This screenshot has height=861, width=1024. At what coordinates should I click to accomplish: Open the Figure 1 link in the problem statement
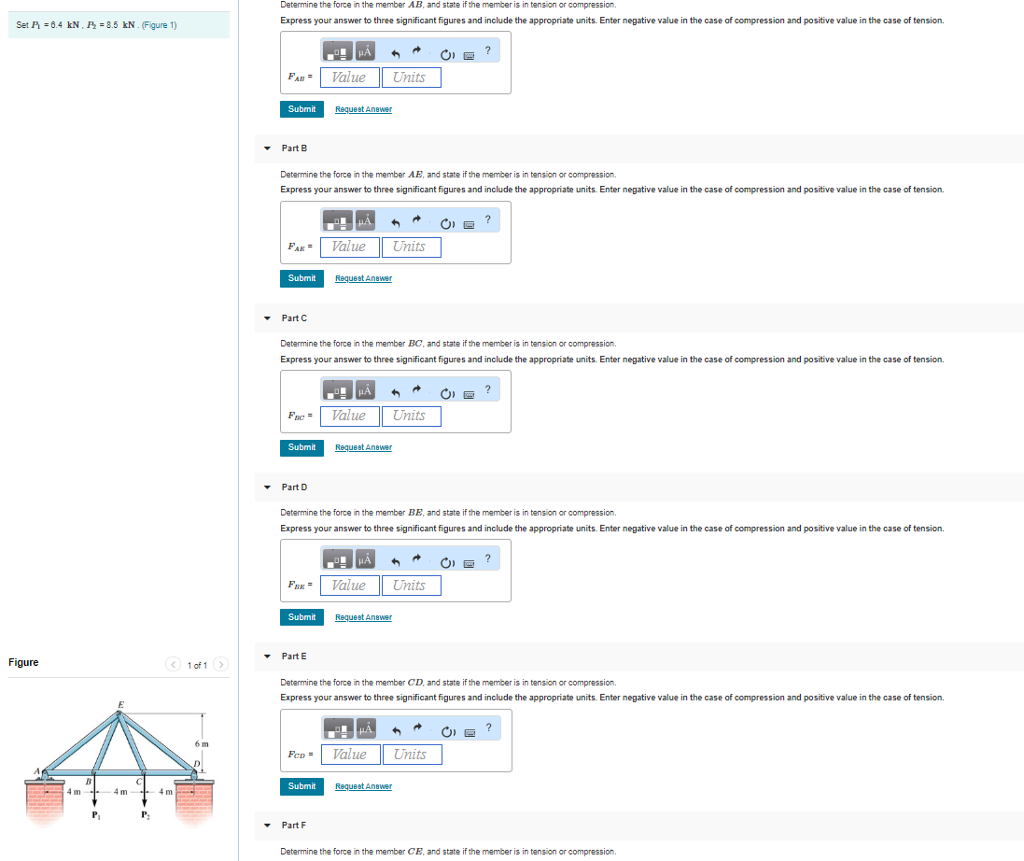point(159,25)
